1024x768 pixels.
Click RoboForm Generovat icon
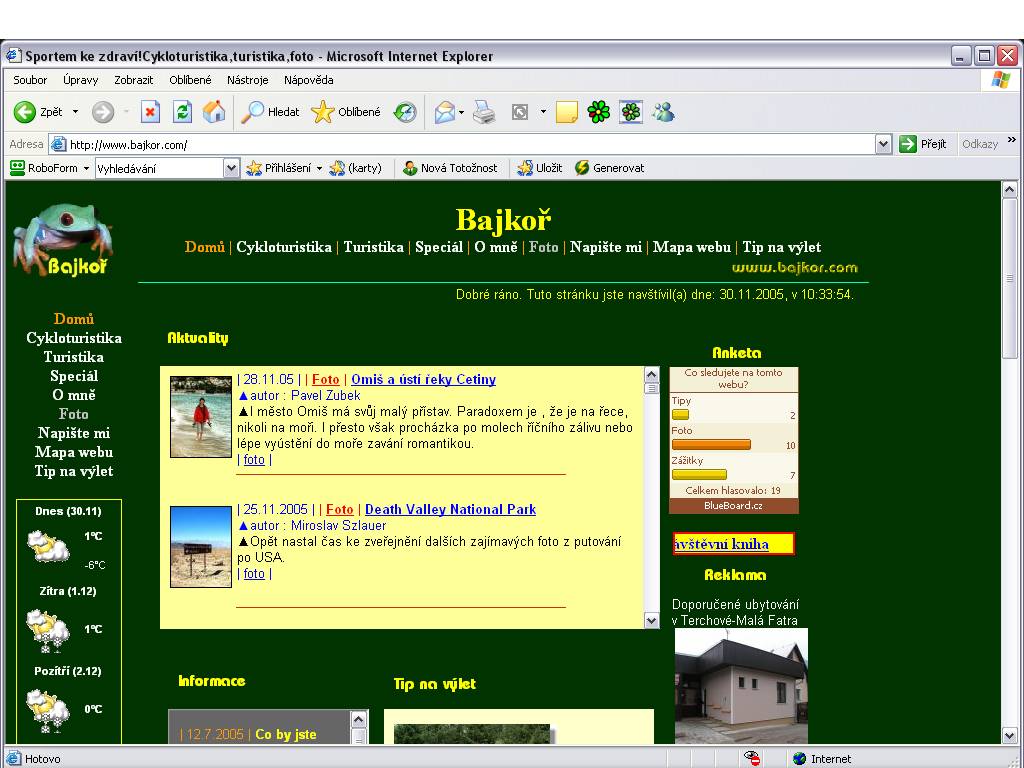(x=582, y=168)
